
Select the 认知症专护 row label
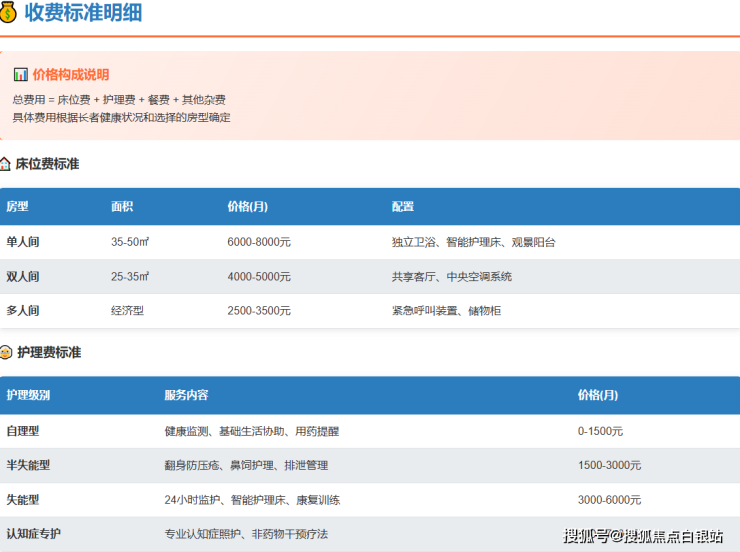[x=34, y=534]
